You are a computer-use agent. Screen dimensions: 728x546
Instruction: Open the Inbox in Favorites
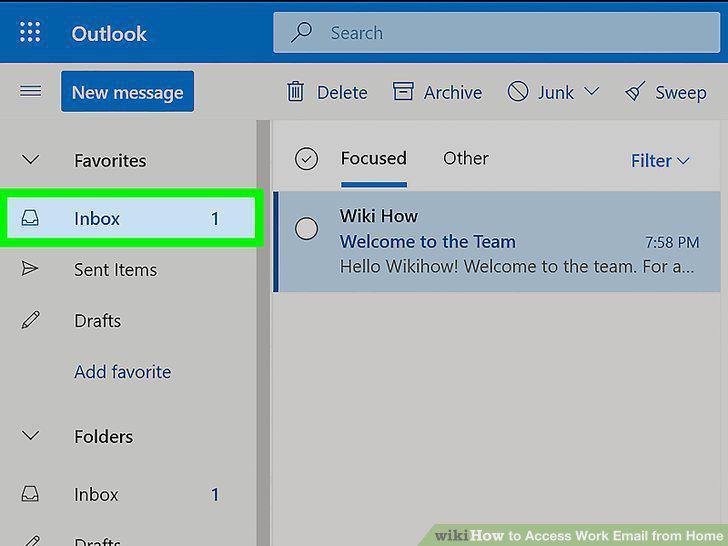click(x=131, y=218)
